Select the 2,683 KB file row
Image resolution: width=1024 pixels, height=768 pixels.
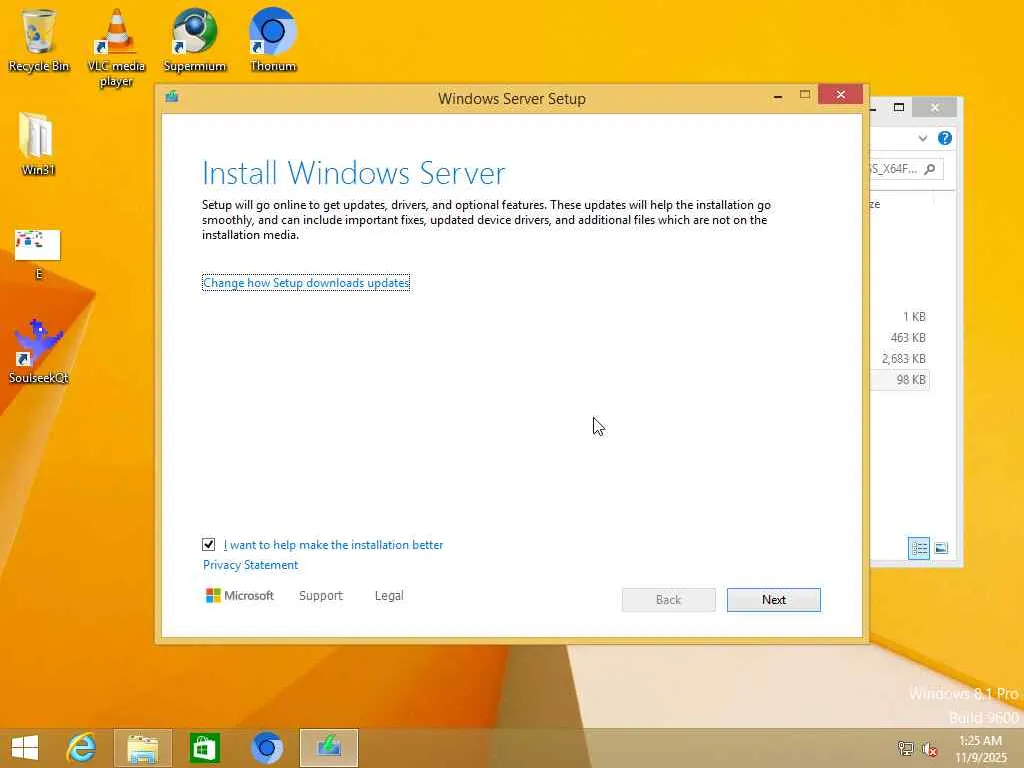[x=900, y=359]
